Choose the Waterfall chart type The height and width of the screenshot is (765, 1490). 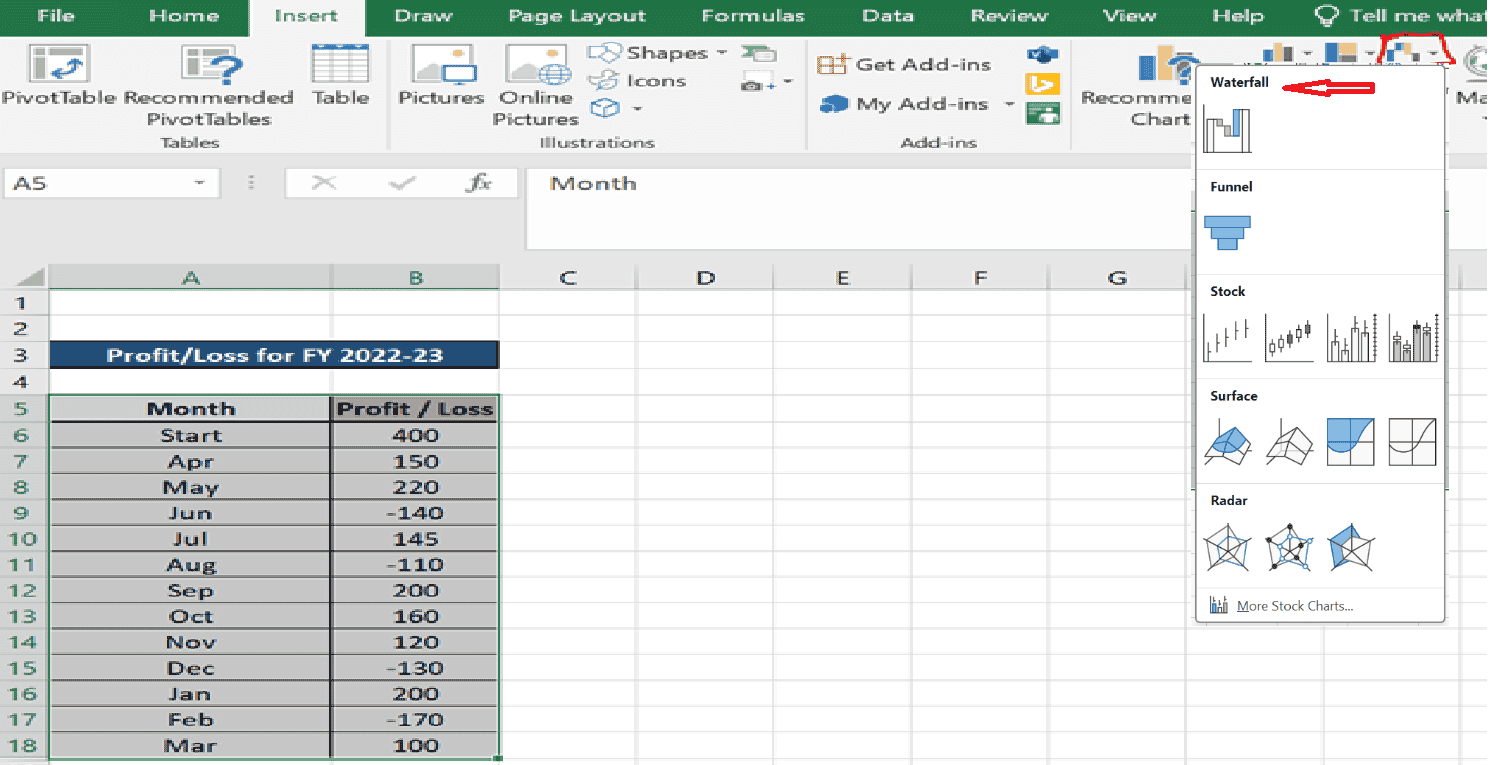pyautogui.click(x=1227, y=130)
